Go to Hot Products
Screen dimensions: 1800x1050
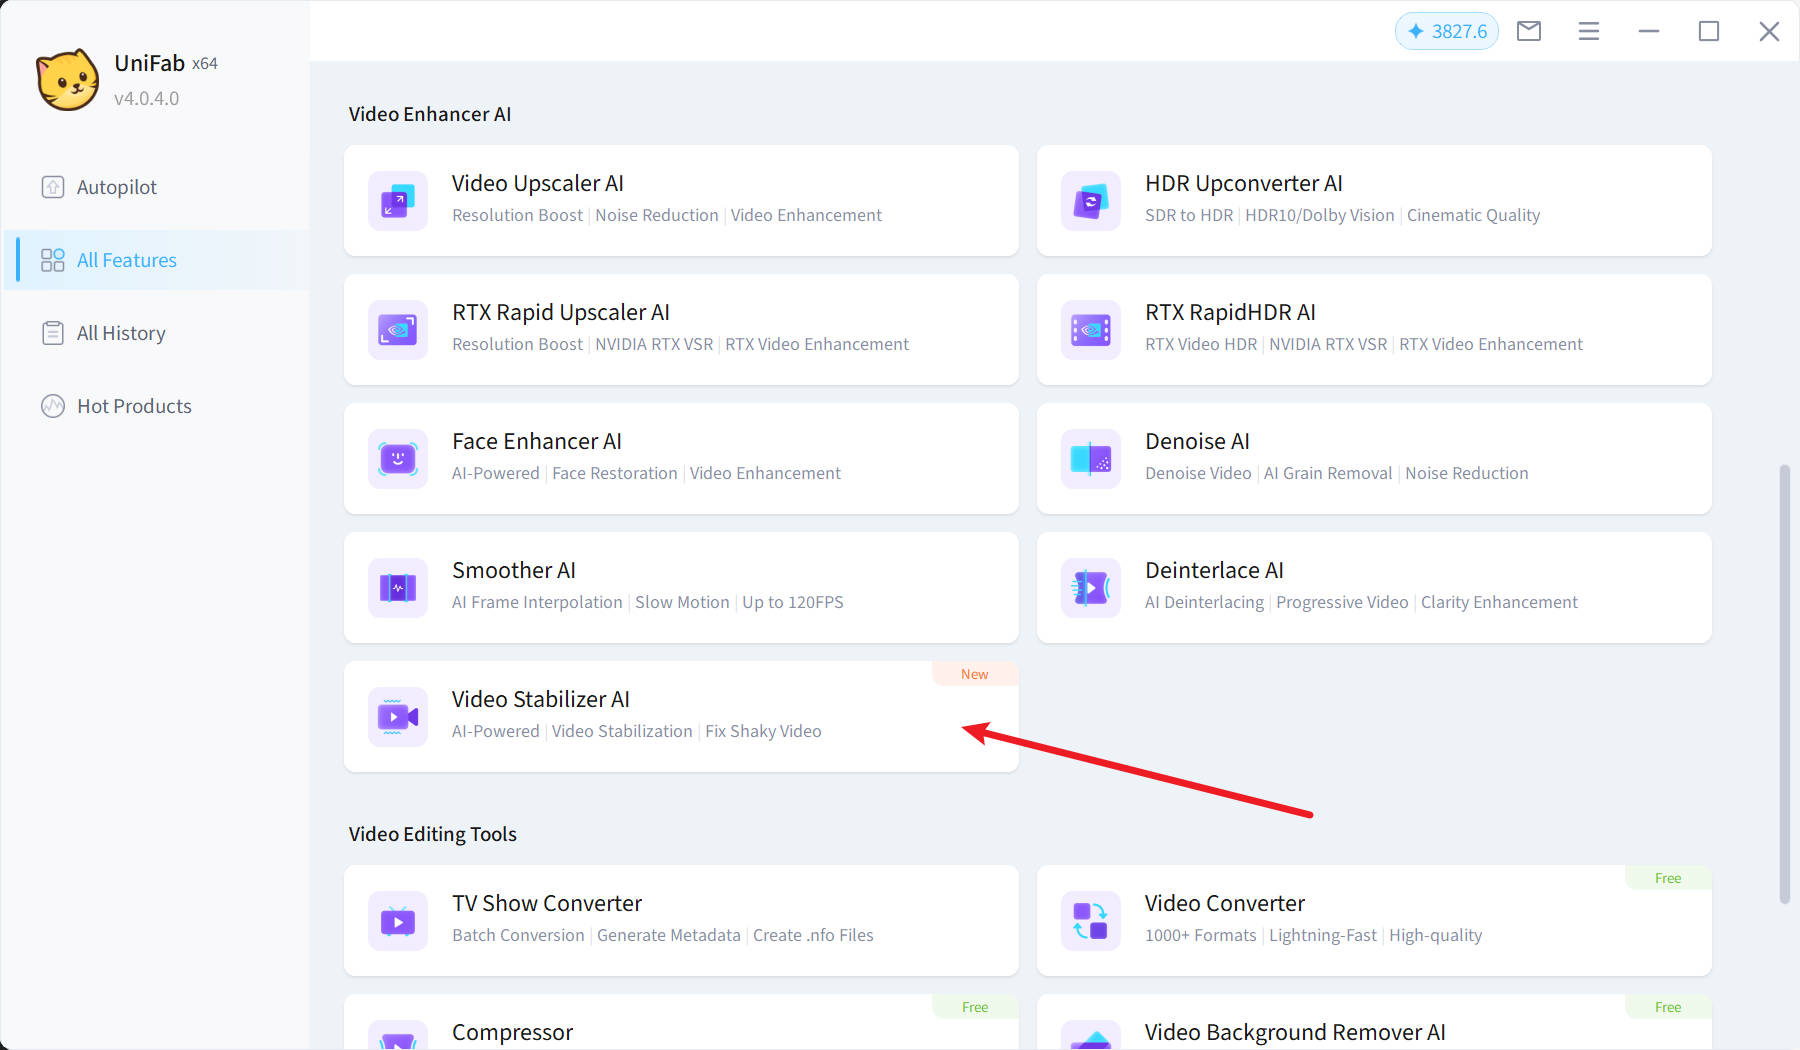pos(133,406)
